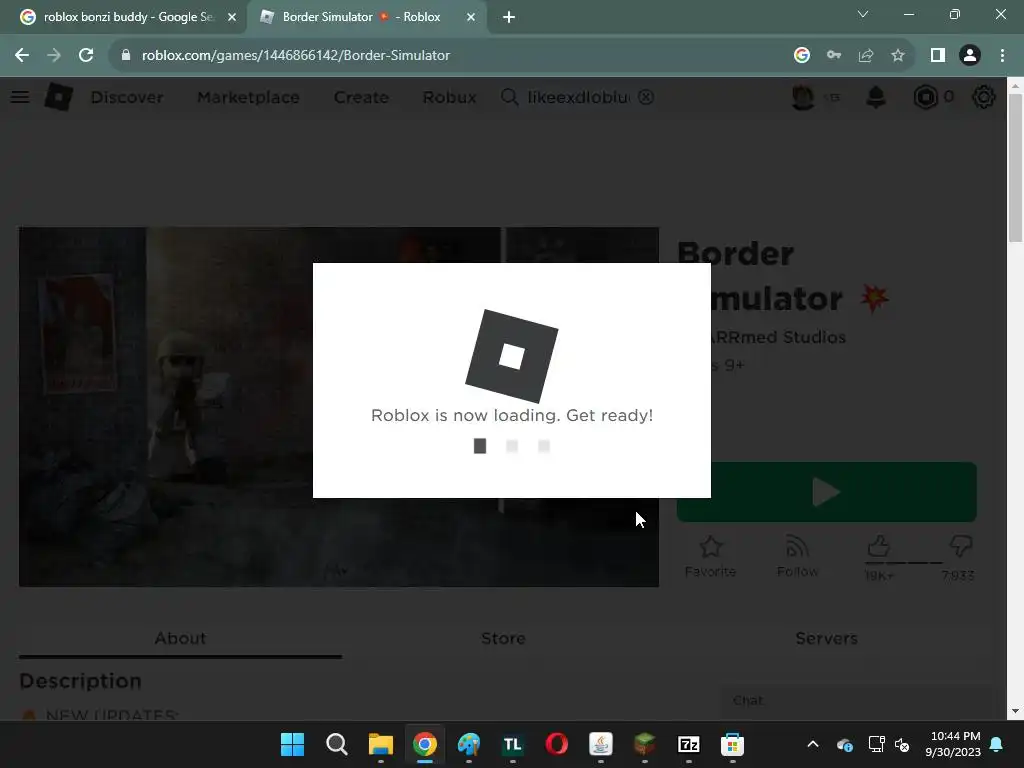This screenshot has width=1024, height=768.
Task: Give the game a thumbs down
Action: [961, 546]
